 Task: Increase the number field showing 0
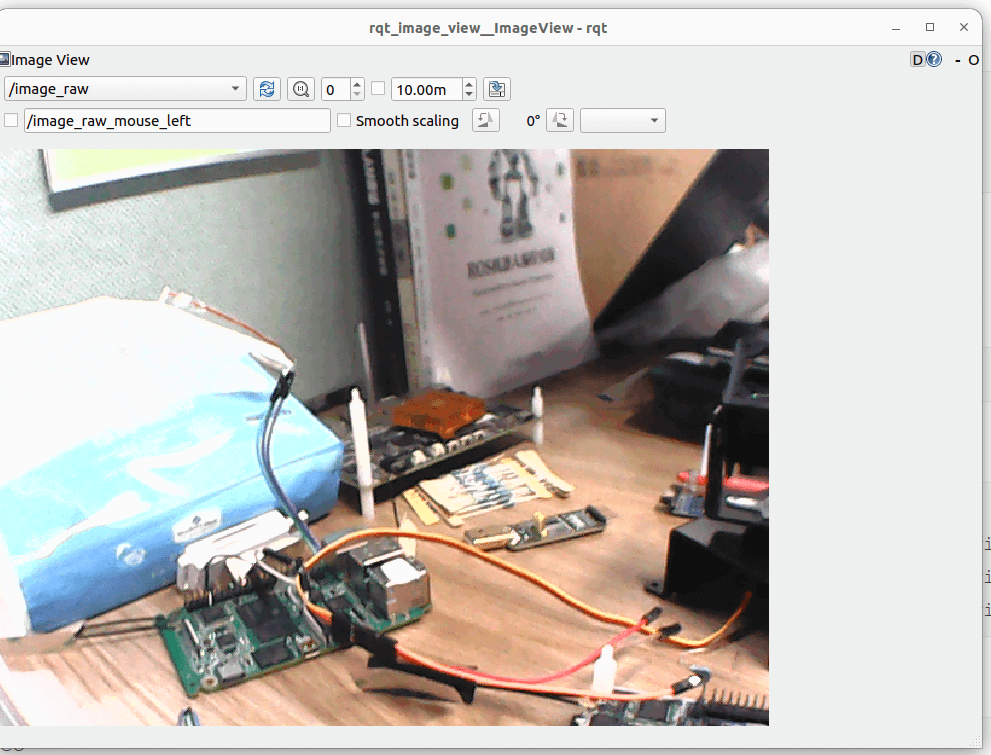click(358, 84)
